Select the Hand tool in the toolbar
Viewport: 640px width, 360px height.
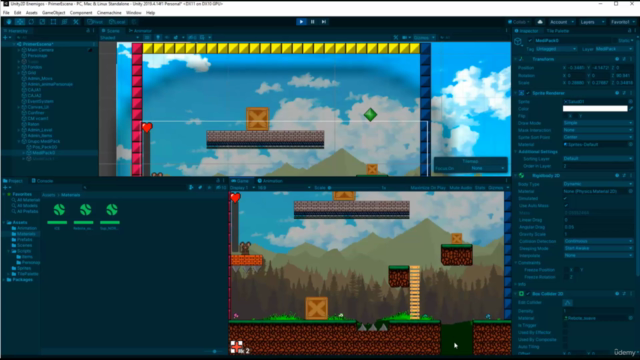tap(9, 22)
